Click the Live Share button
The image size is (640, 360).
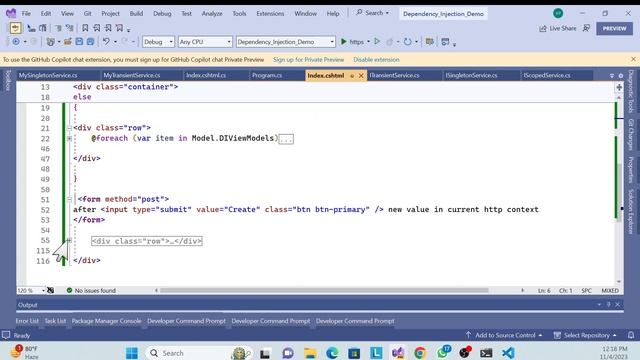pyautogui.click(x=558, y=28)
